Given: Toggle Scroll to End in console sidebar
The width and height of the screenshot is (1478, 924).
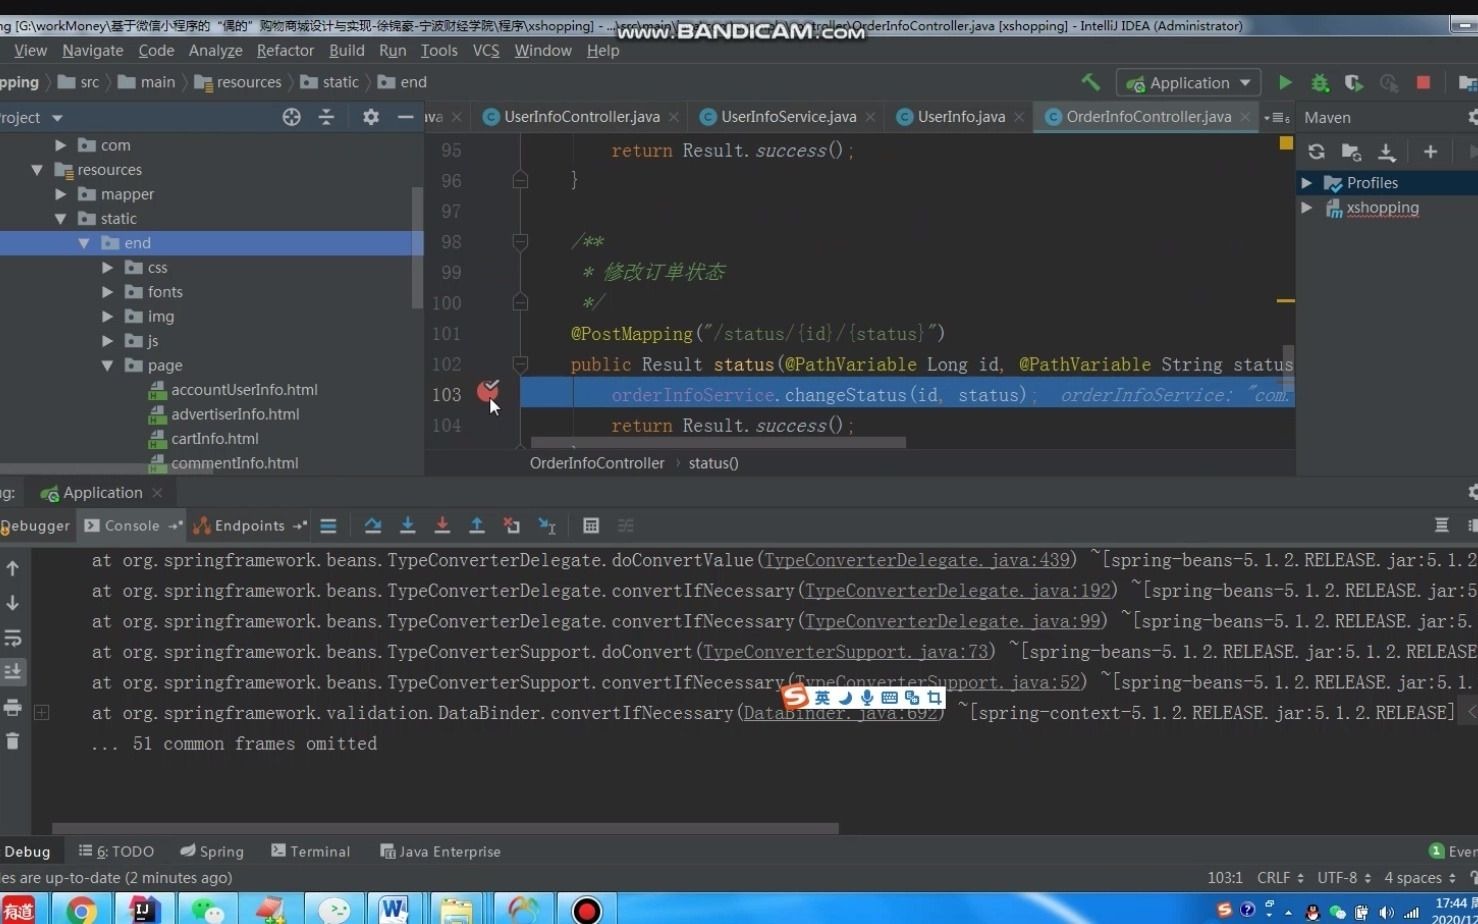Looking at the screenshot, I should [13, 672].
